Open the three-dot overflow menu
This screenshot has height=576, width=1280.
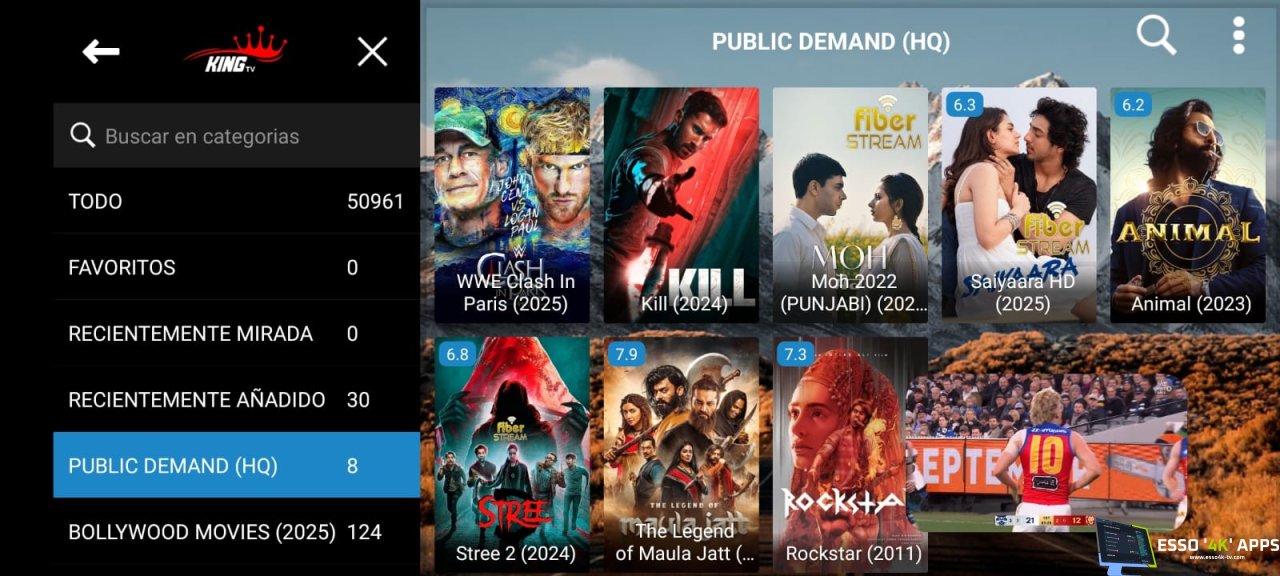[x=1239, y=36]
